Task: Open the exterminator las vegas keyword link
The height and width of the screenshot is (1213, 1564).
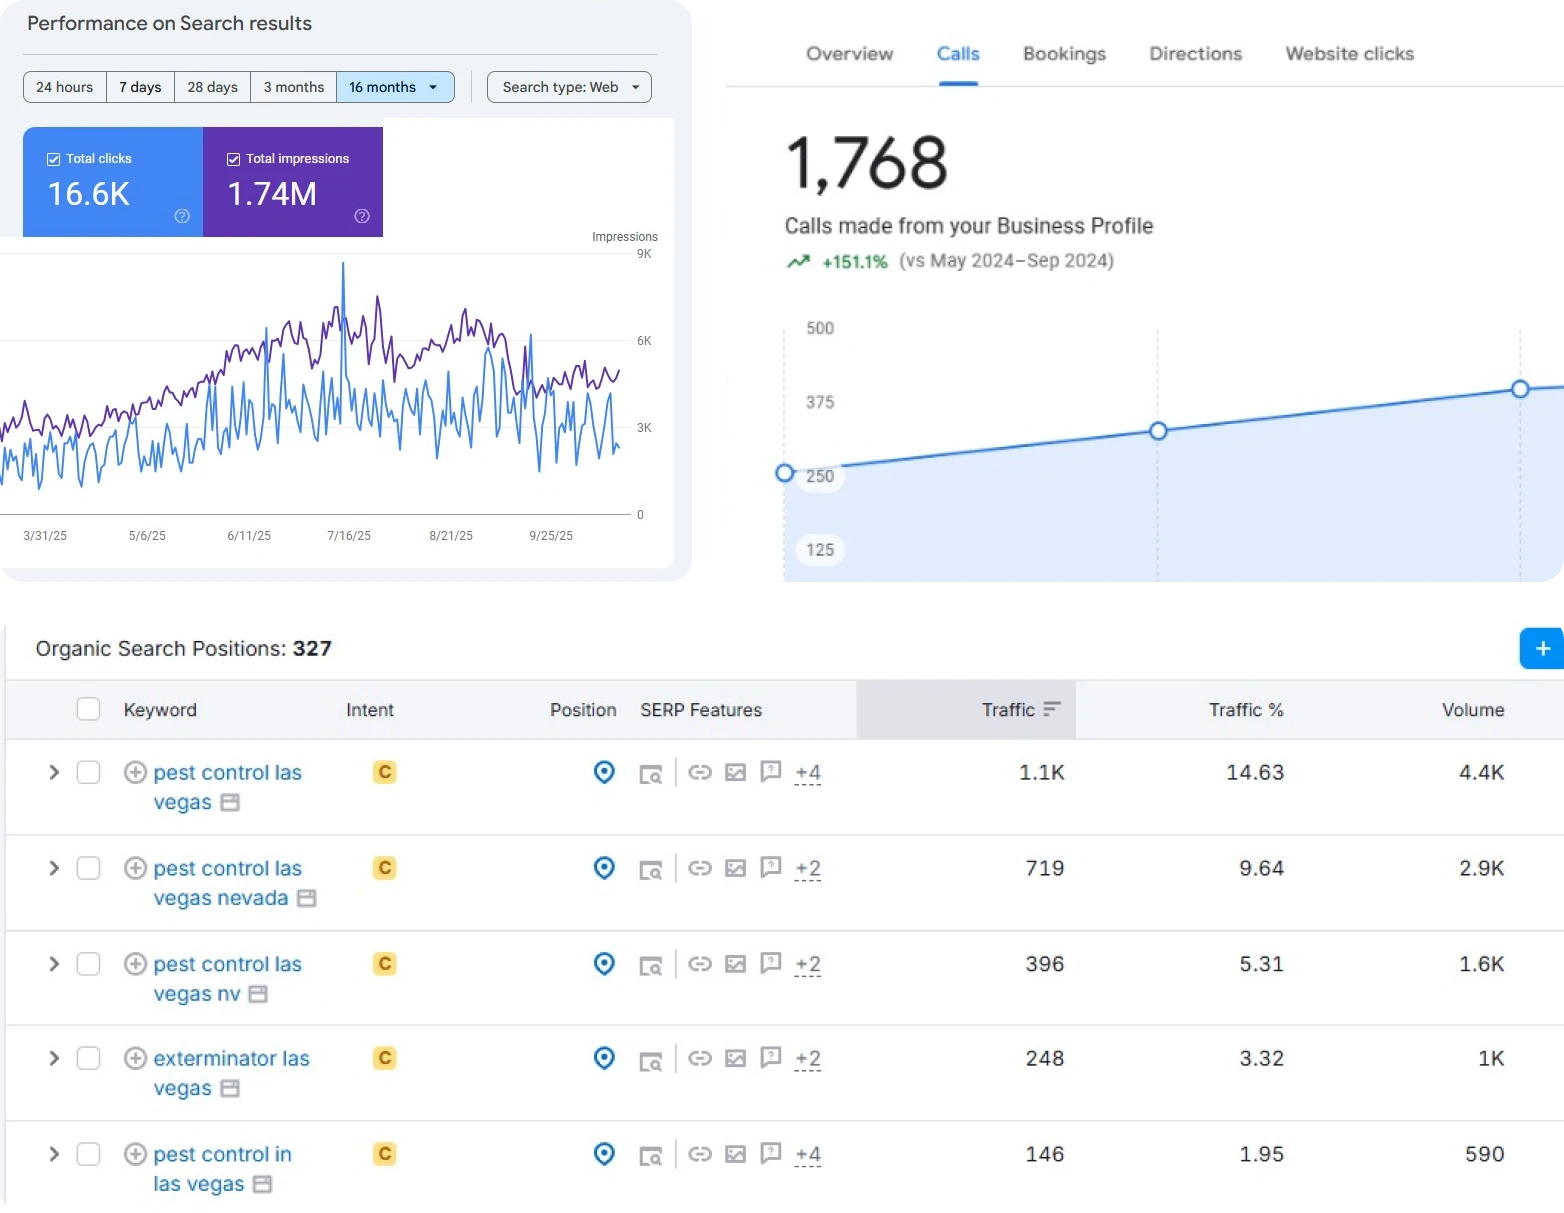Action: (x=231, y=1073)
